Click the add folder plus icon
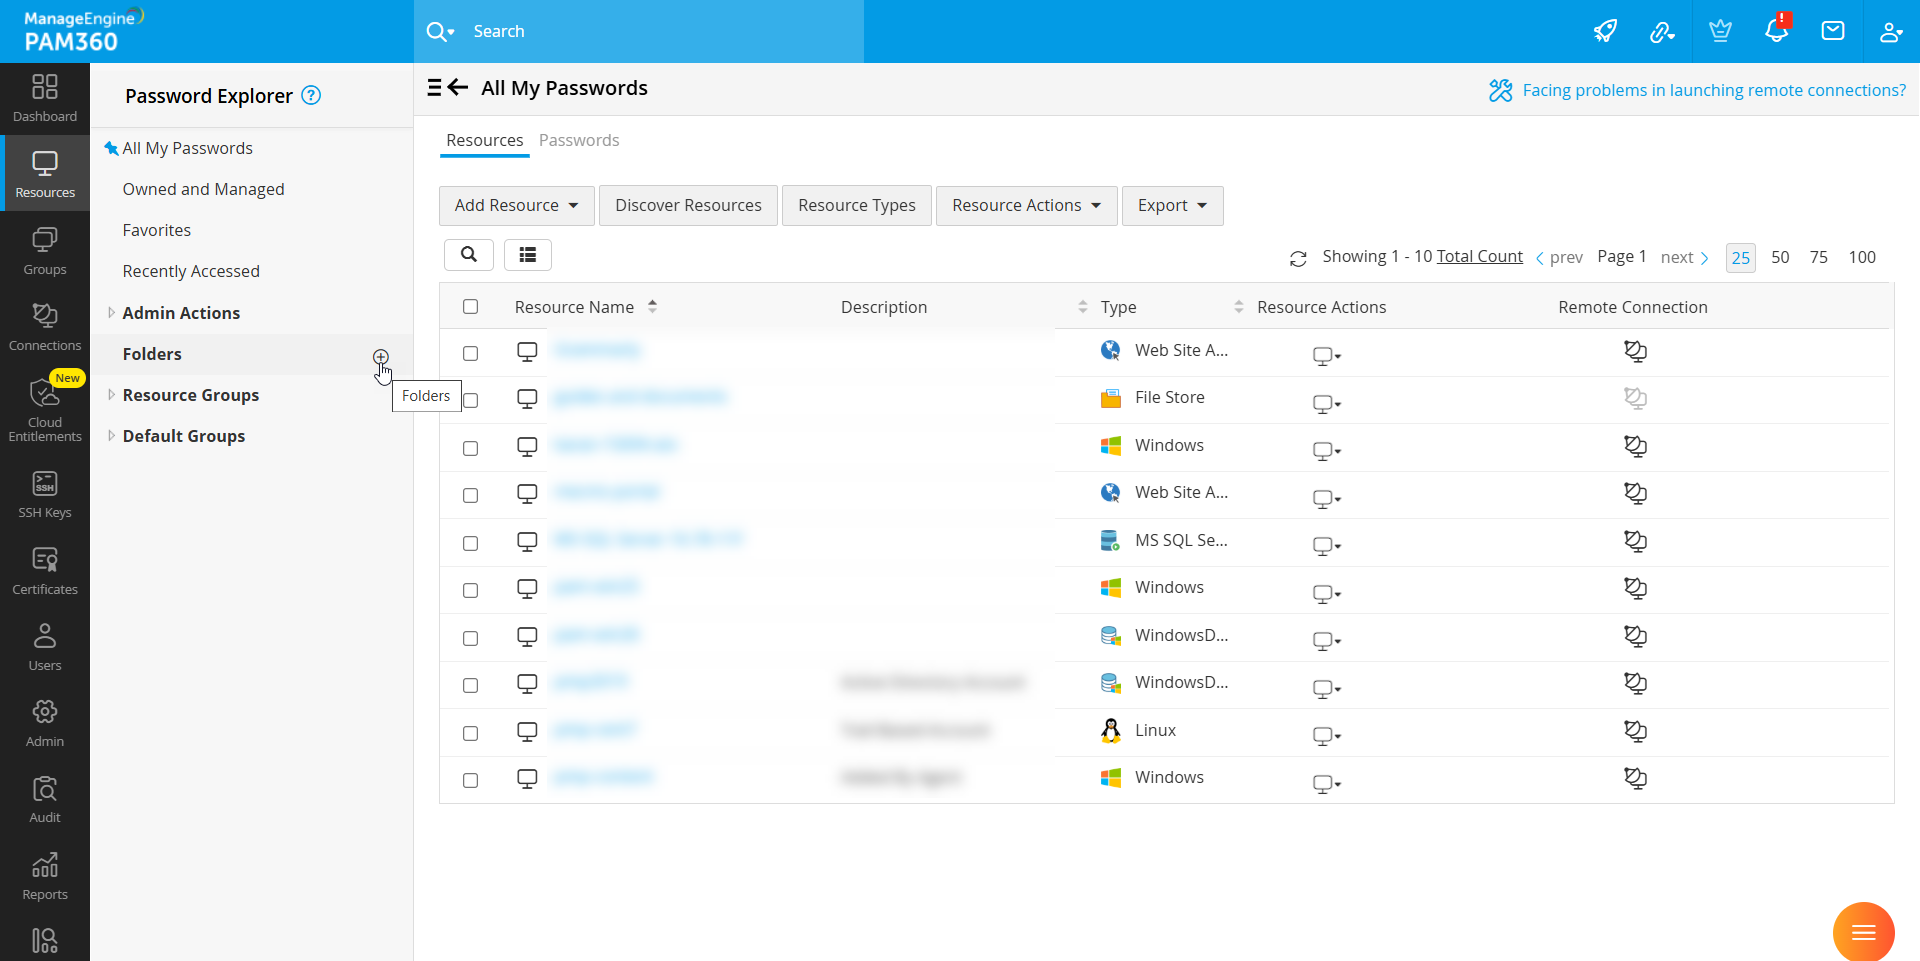Screen dimensions: 1920x961 point(380,357)
